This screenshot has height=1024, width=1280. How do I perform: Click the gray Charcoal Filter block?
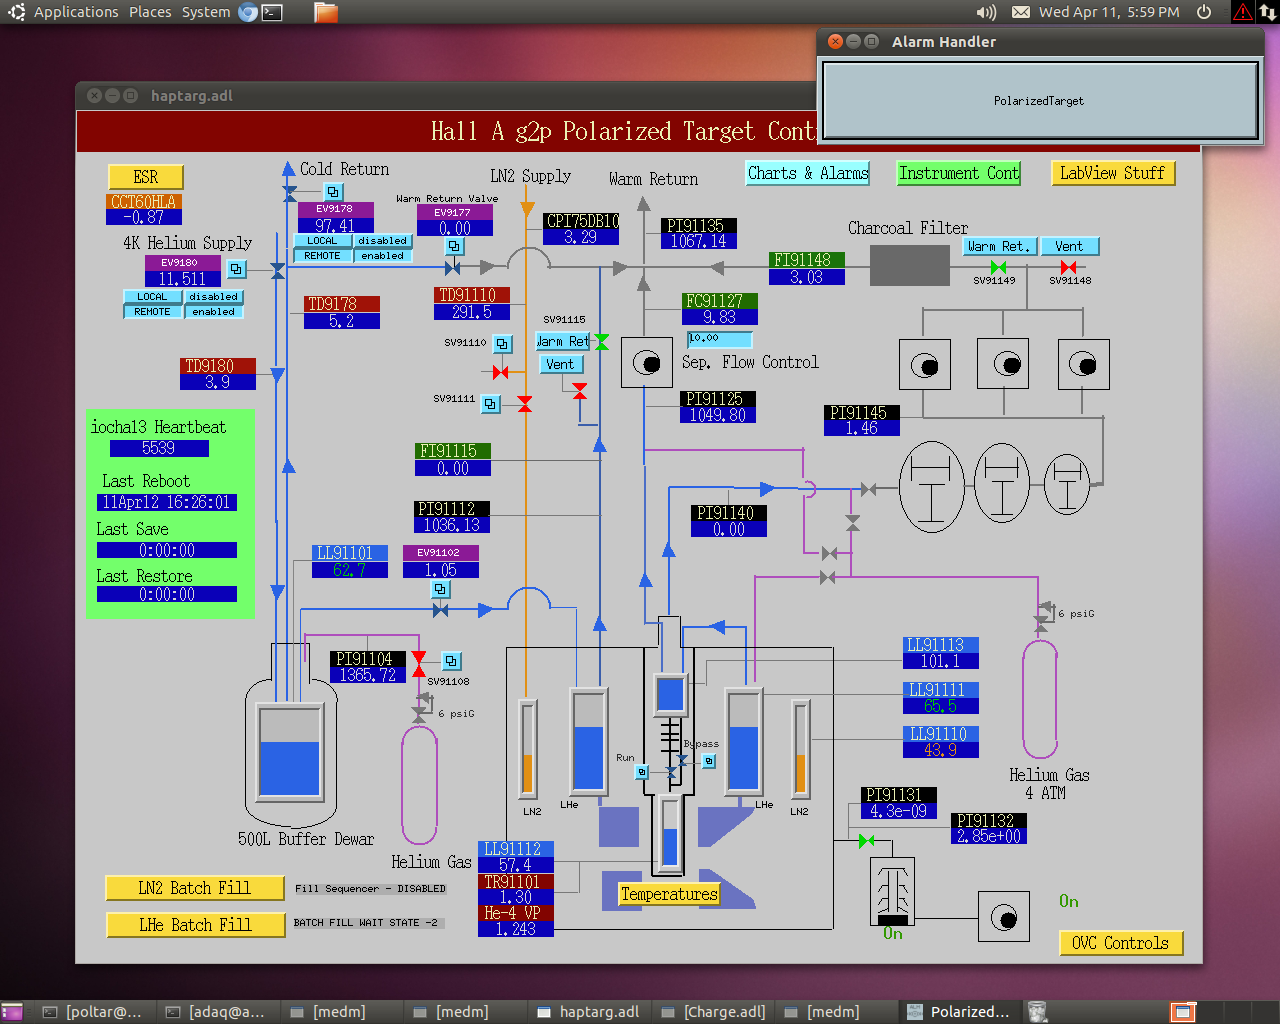[x=909, y=266]
